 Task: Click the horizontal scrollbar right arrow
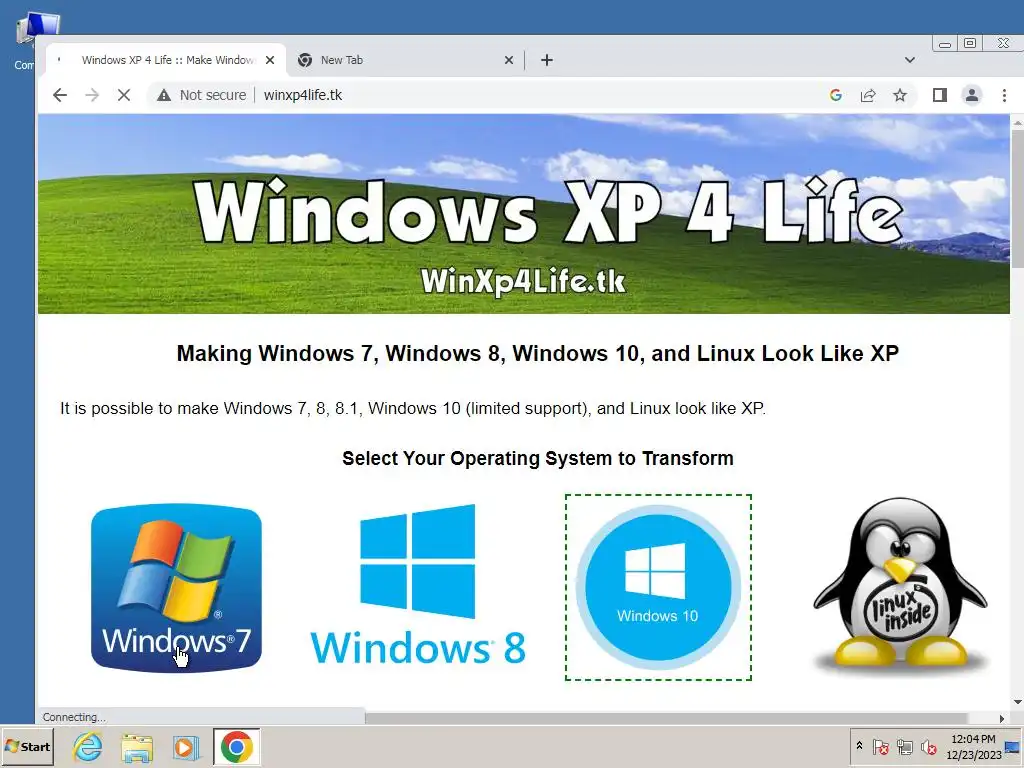[1002, 718]
